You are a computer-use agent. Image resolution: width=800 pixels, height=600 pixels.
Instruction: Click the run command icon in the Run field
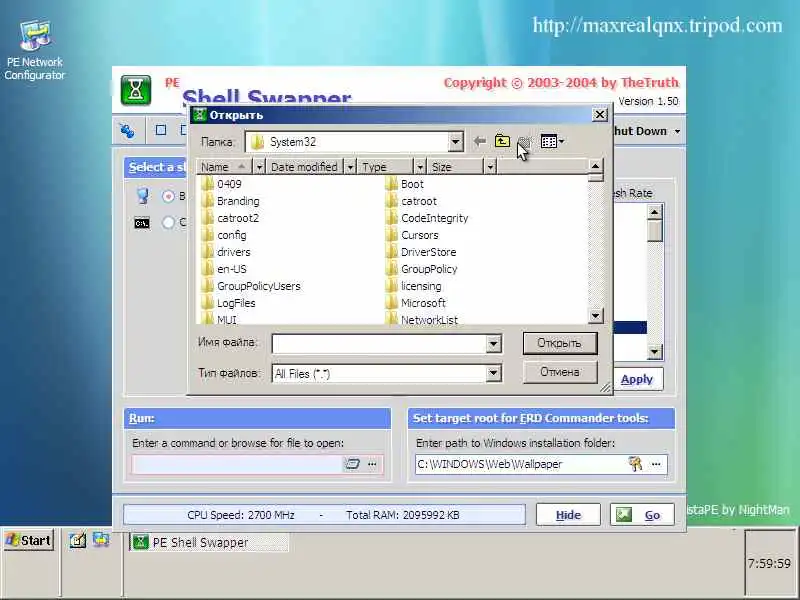tap(352, 464)
